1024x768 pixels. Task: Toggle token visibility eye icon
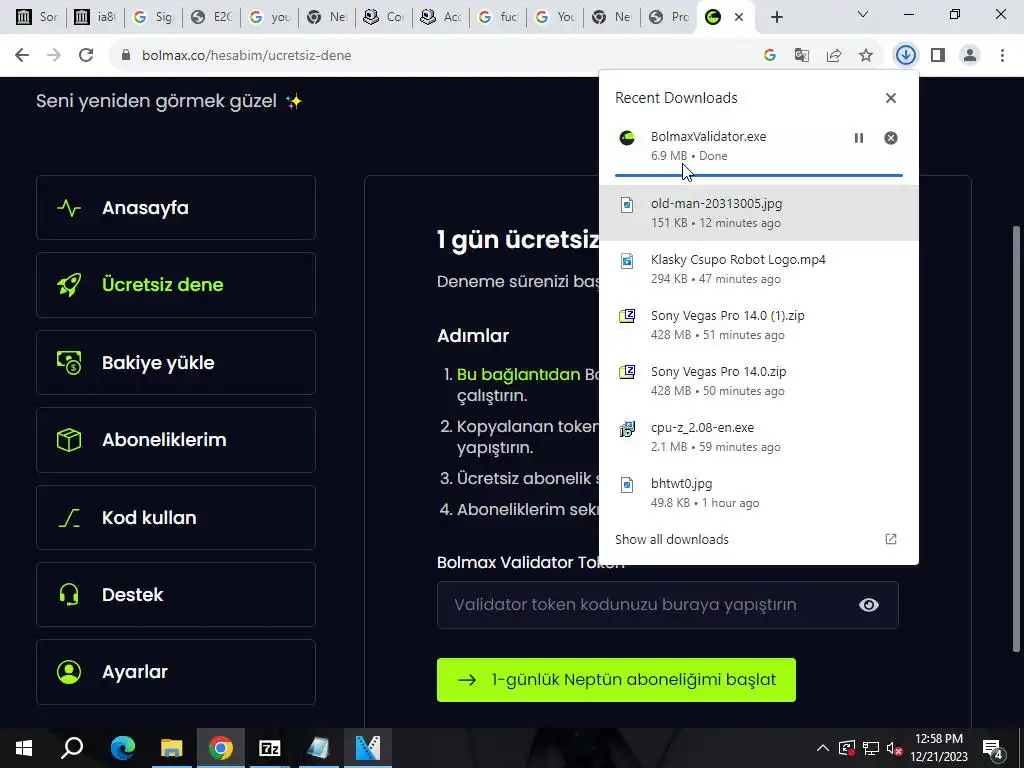click(x=869, y=605)
